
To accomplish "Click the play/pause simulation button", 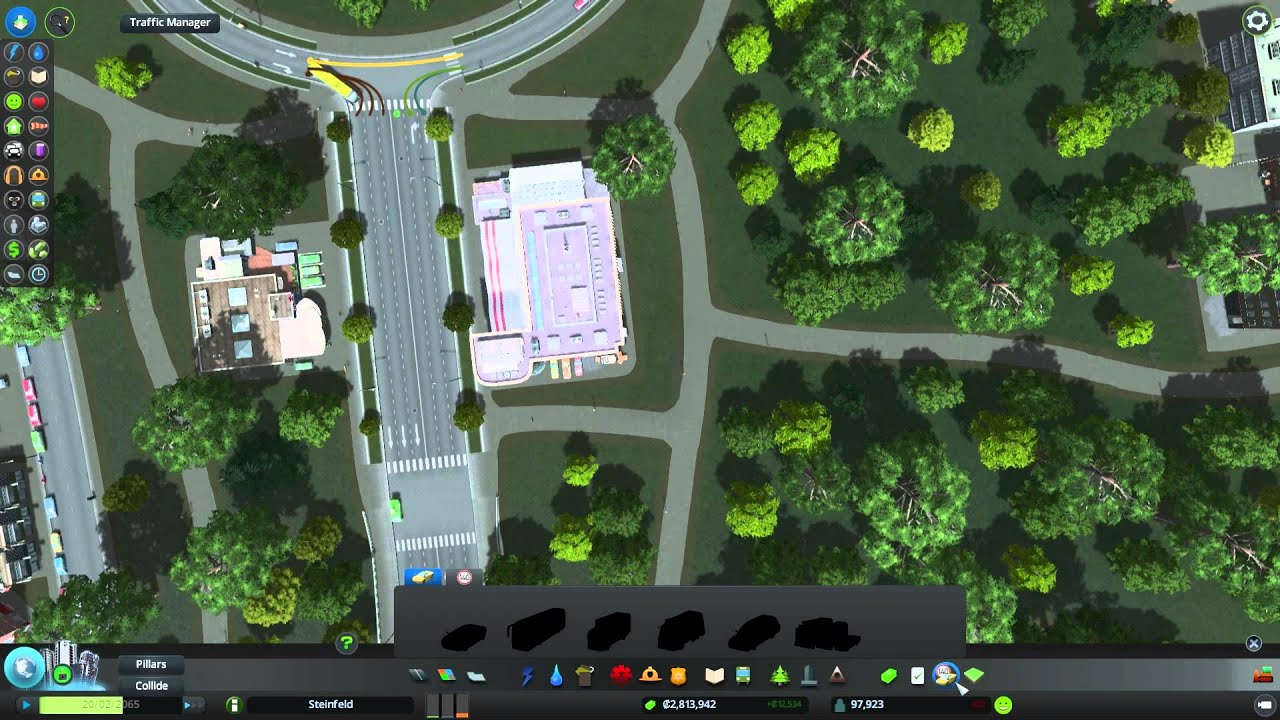I will tap(25, 705).
